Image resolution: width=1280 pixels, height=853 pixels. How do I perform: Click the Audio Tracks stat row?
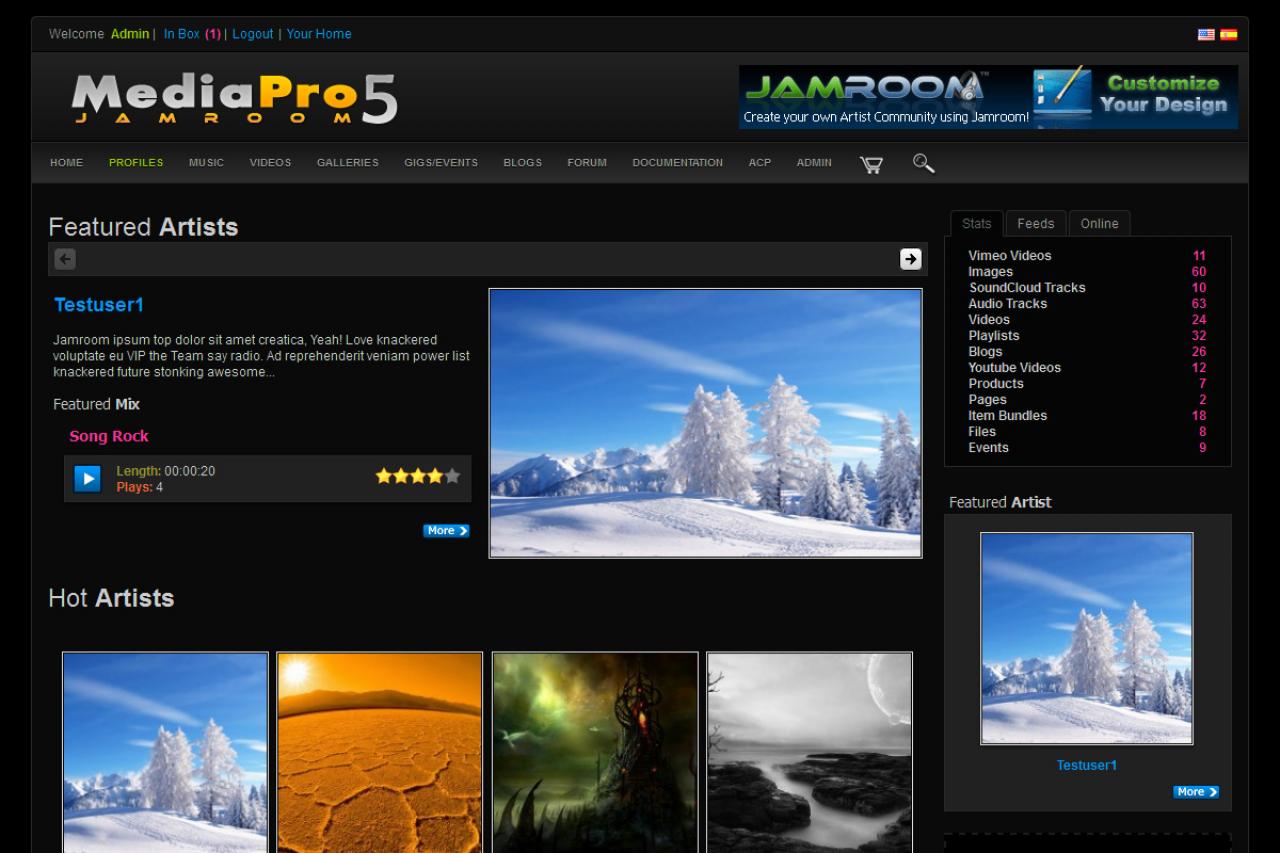(x=1087, y=304)
